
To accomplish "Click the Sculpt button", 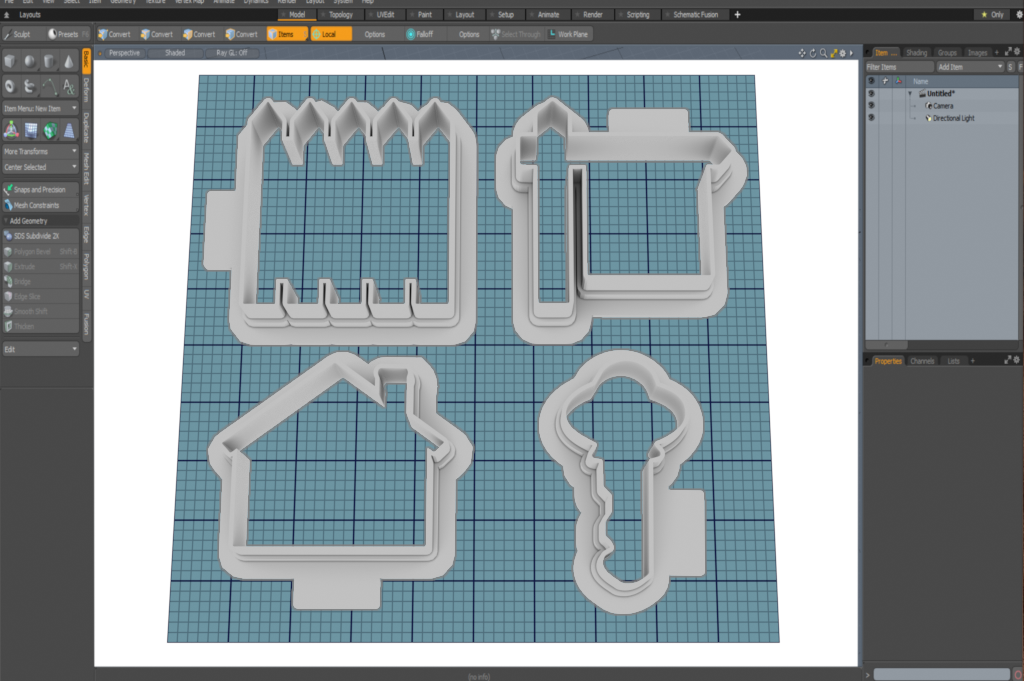I will point(21,34).
